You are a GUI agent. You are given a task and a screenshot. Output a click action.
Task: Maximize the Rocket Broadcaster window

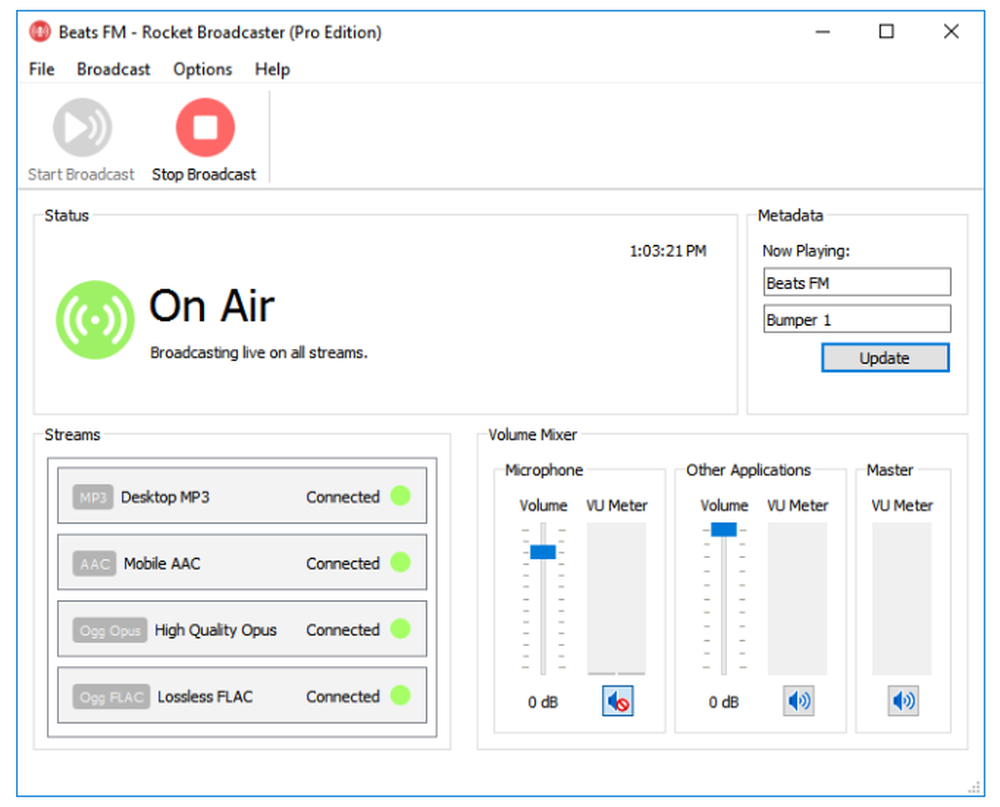[886, 31]
